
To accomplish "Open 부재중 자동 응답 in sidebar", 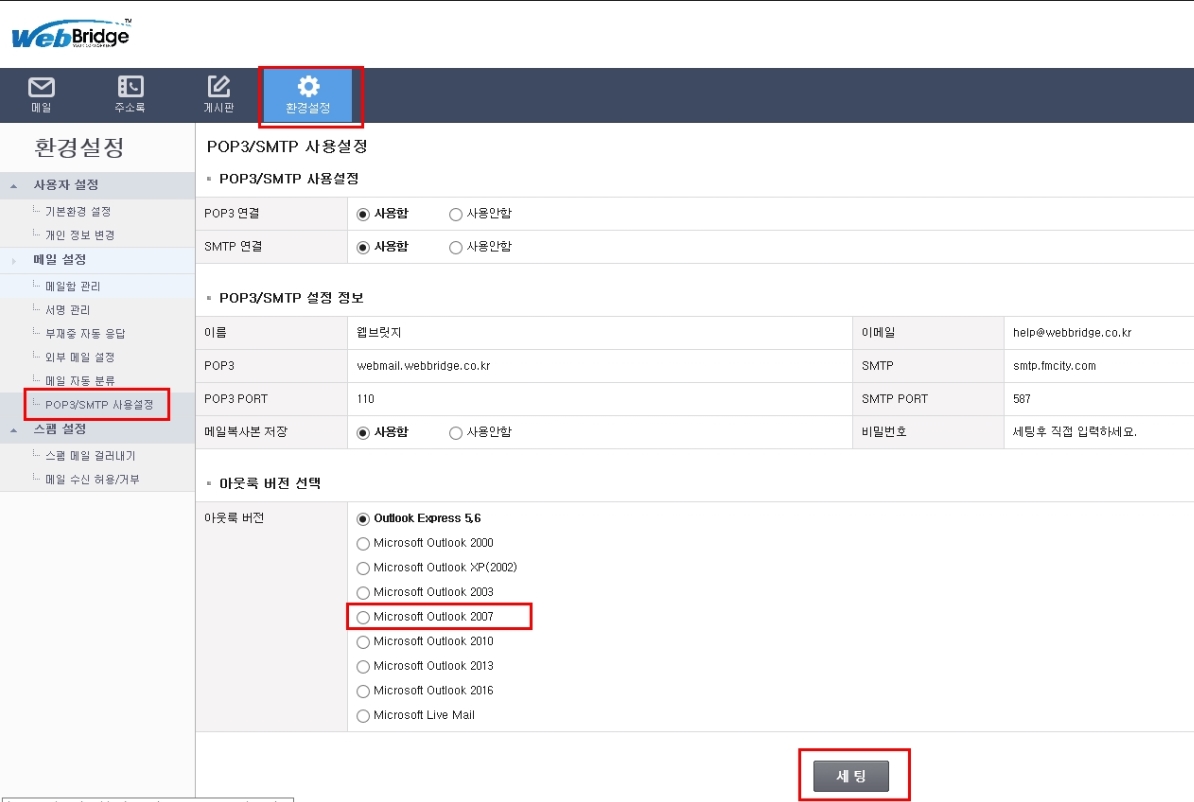I will click(x=85, y=334).
